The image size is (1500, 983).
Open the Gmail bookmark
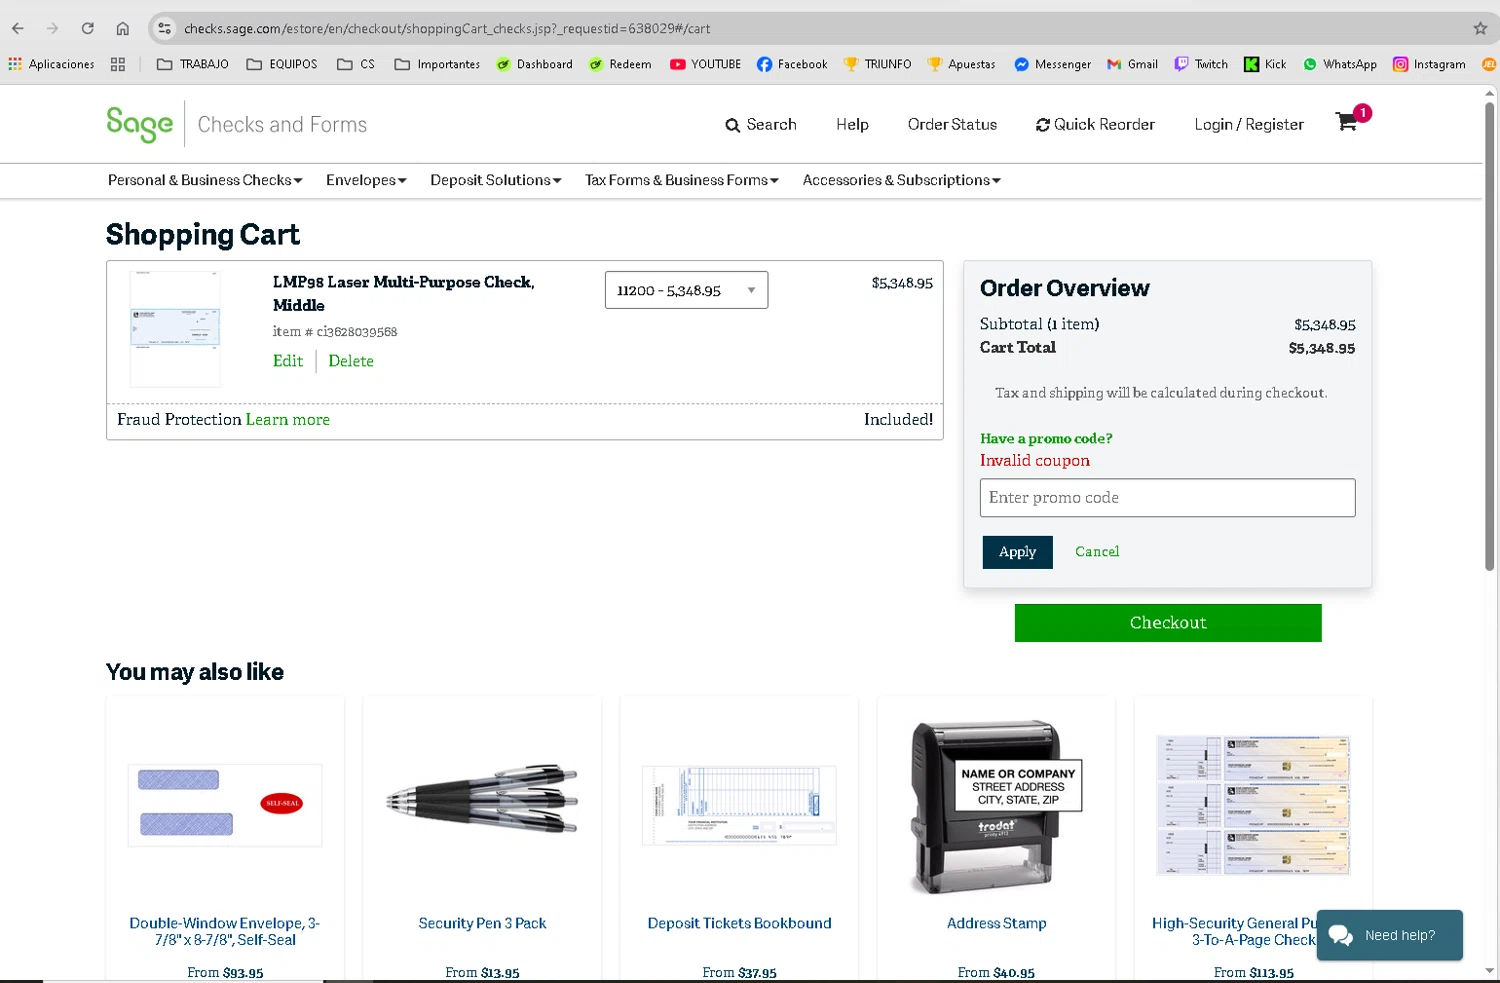(x=1132, y=64)
